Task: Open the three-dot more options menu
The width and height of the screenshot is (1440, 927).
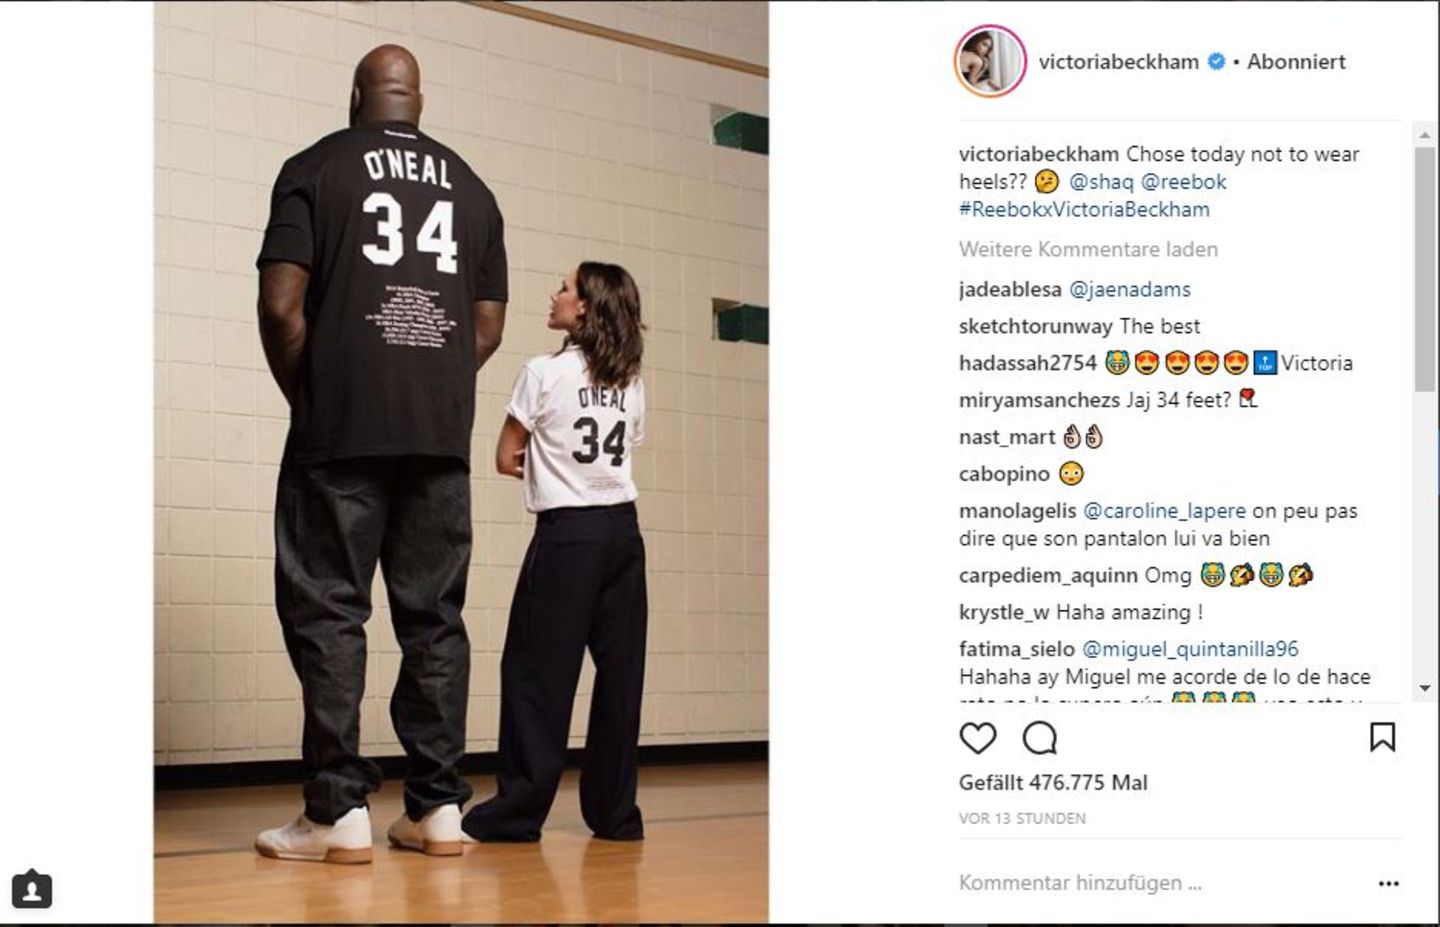Action: coord(1389,884)
